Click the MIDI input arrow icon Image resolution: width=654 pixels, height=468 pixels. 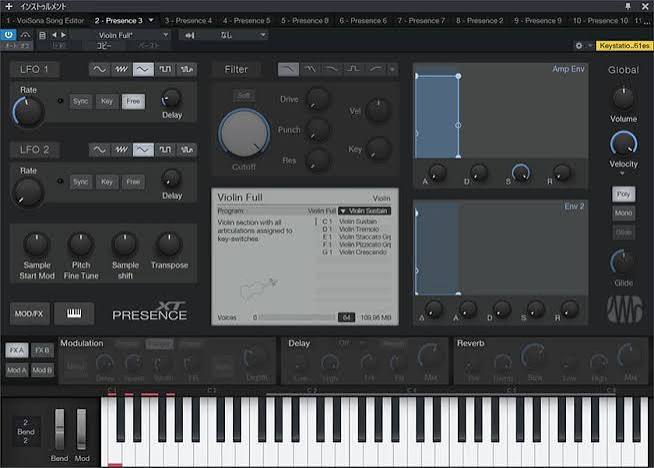(190, 35)
